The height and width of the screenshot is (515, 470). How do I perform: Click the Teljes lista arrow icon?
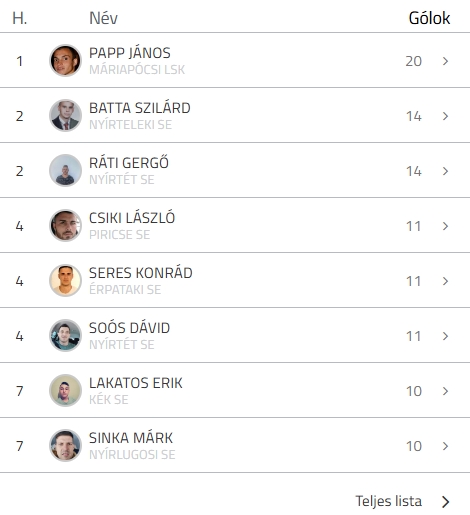point(446,502)
